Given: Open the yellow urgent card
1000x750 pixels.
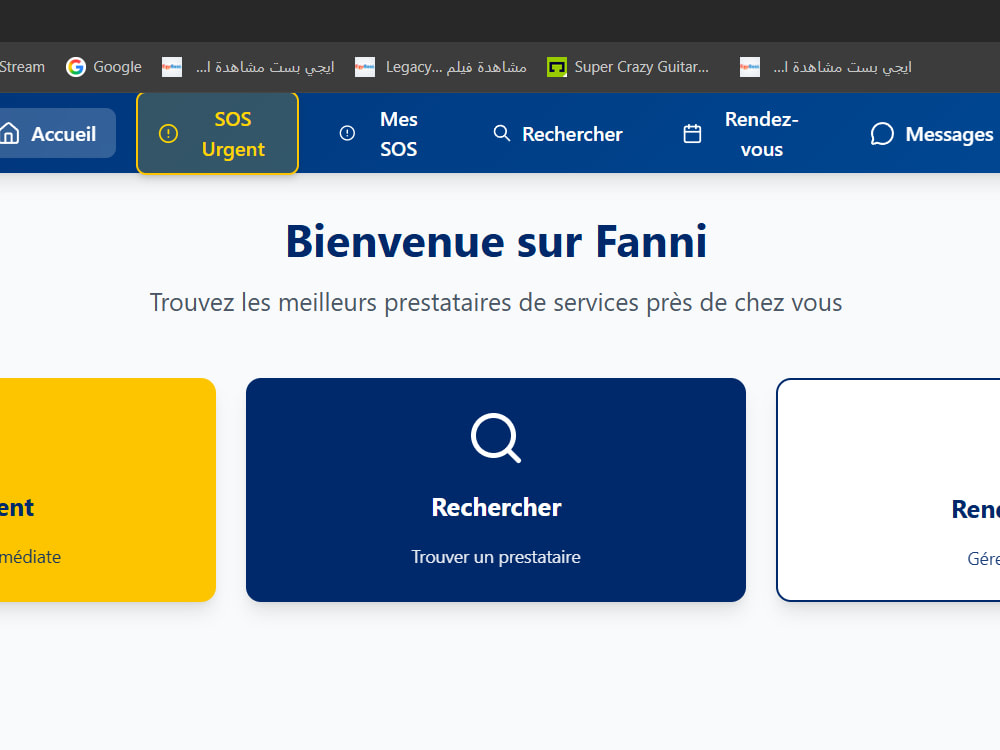Looking at the screenshot, I should pyautogui.click(x=108, y=489).
